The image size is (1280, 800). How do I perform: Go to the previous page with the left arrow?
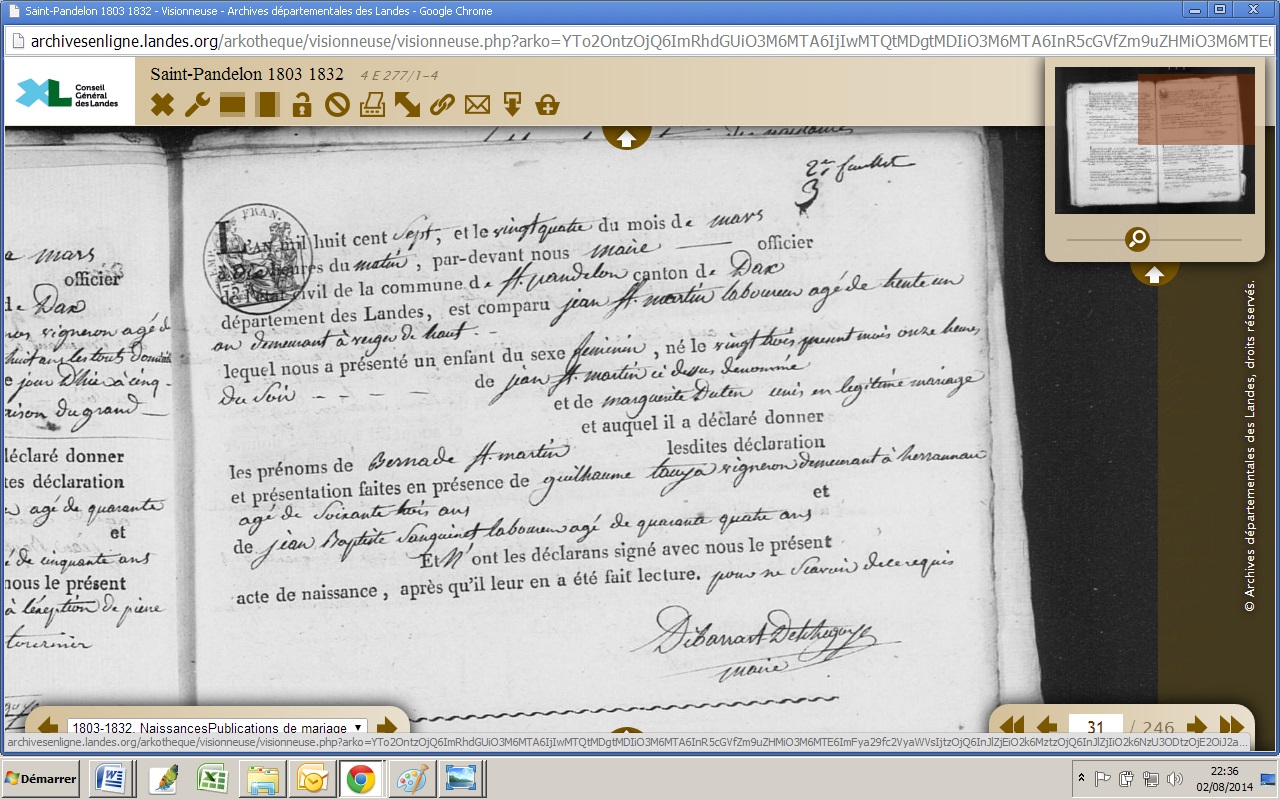coord(1047,726)
